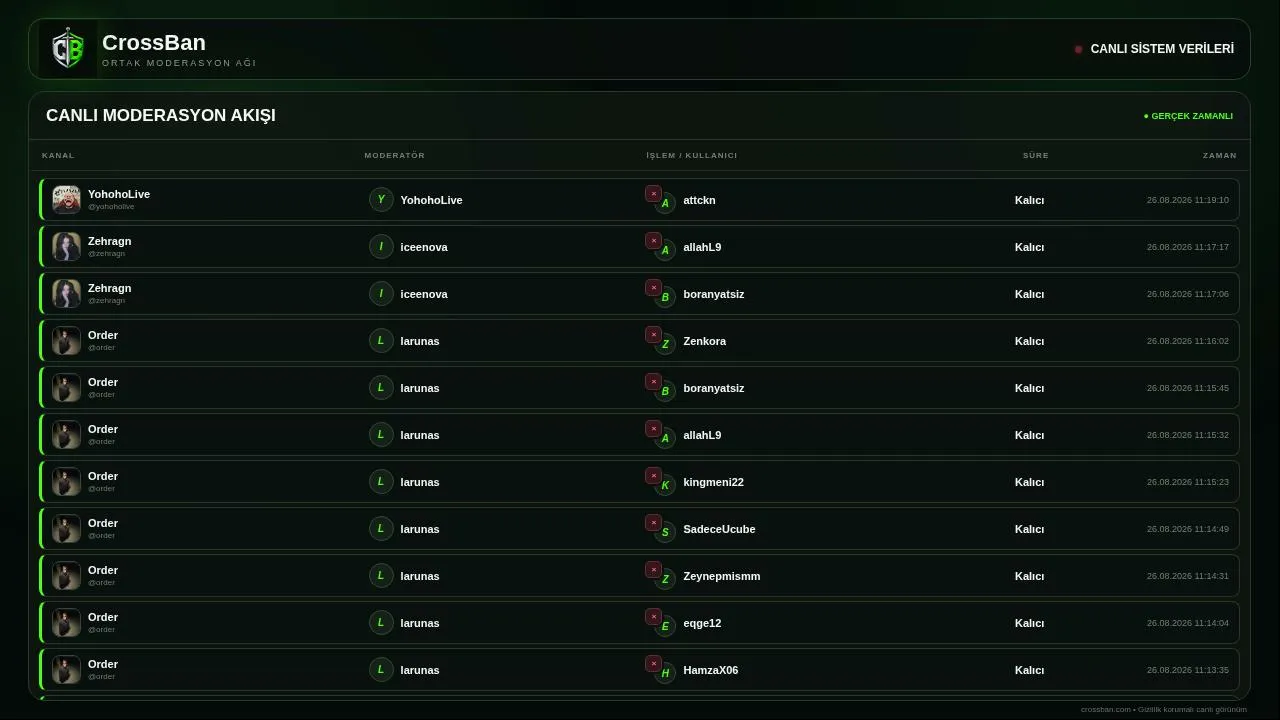
Task: Click the ban icon next to Zenkora
Action: (653, 335)
